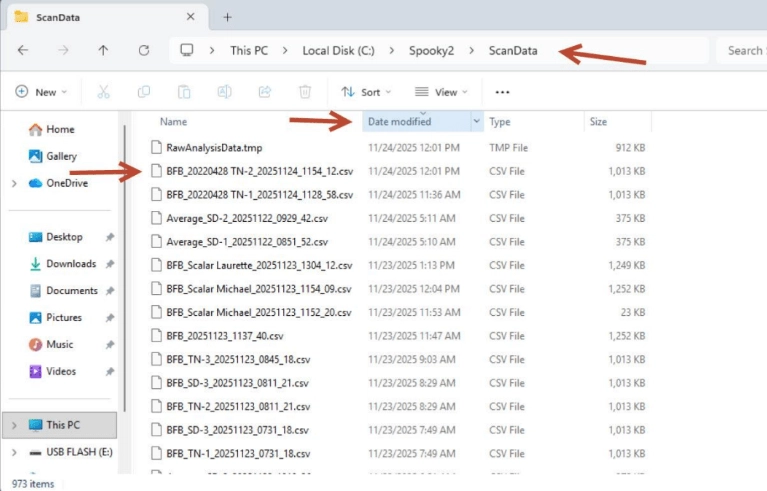
Task: Click the Rename icon in toolbar
Action: click(225, 92)
